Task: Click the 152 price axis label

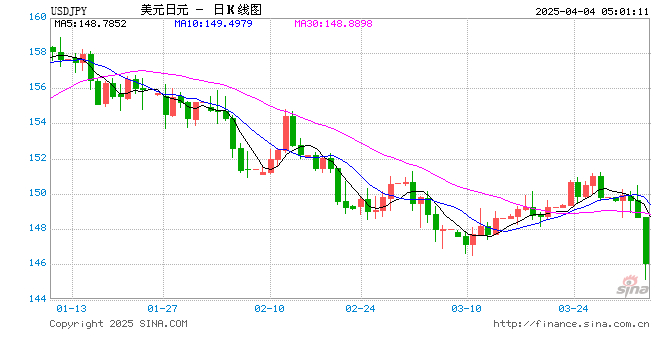Action: click(37, 158)
